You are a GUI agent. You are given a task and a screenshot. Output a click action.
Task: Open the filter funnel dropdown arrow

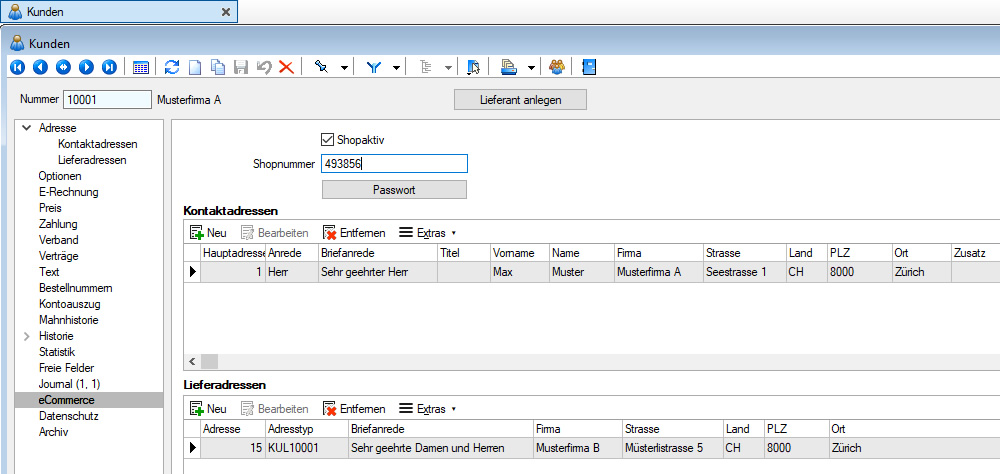397,67
